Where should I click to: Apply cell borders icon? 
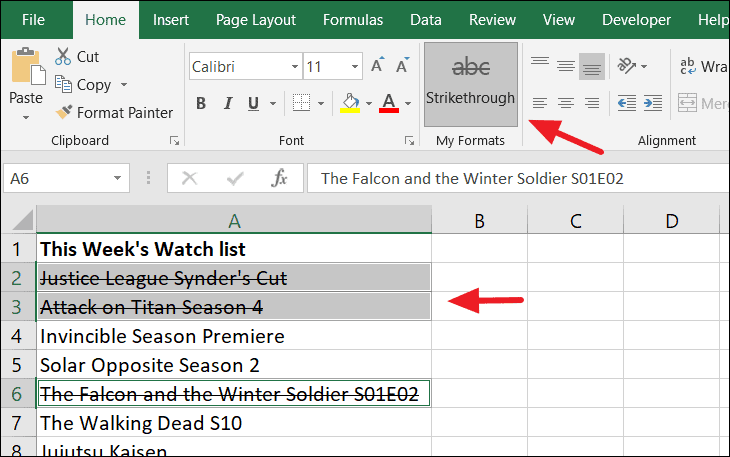coord(301,103)
